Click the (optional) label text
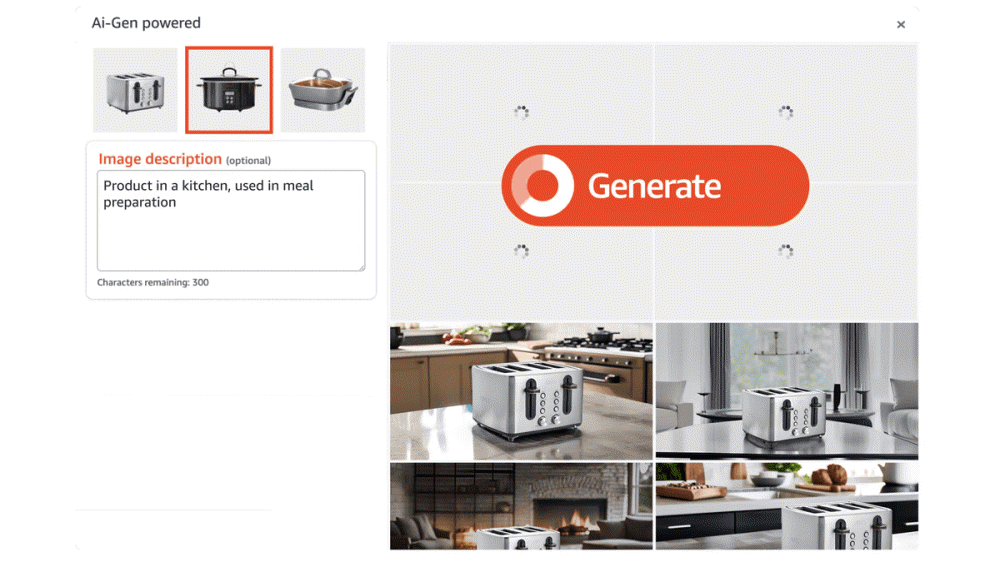This screenshot has height=562, width=1000. 248,161
